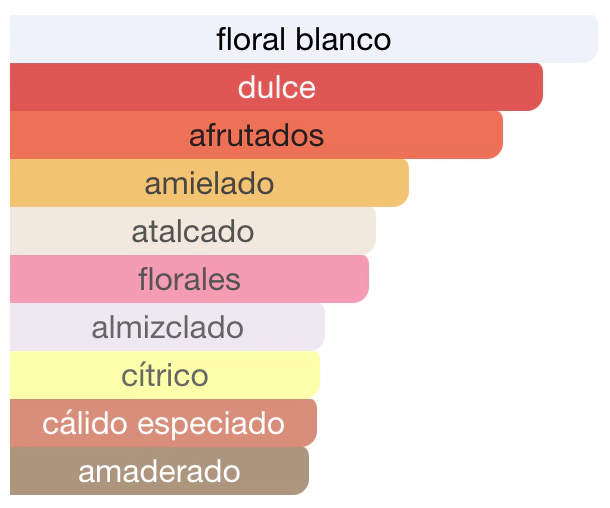Click the 'floral blanco' text label
The width and height of the screenshot is (610, 508).
coord(304,39)
